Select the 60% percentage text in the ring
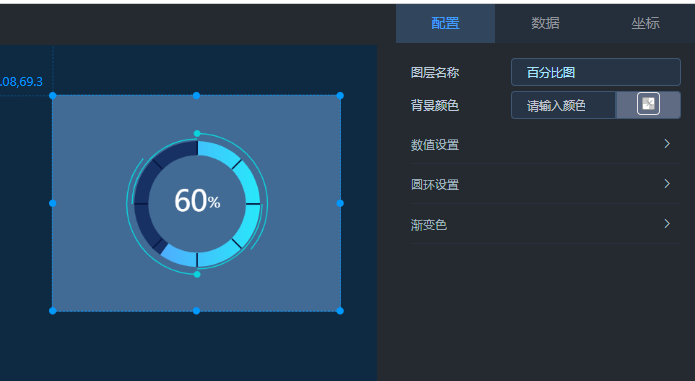The width and height of the screenshot is (695, 381). [x=197, y=201]
